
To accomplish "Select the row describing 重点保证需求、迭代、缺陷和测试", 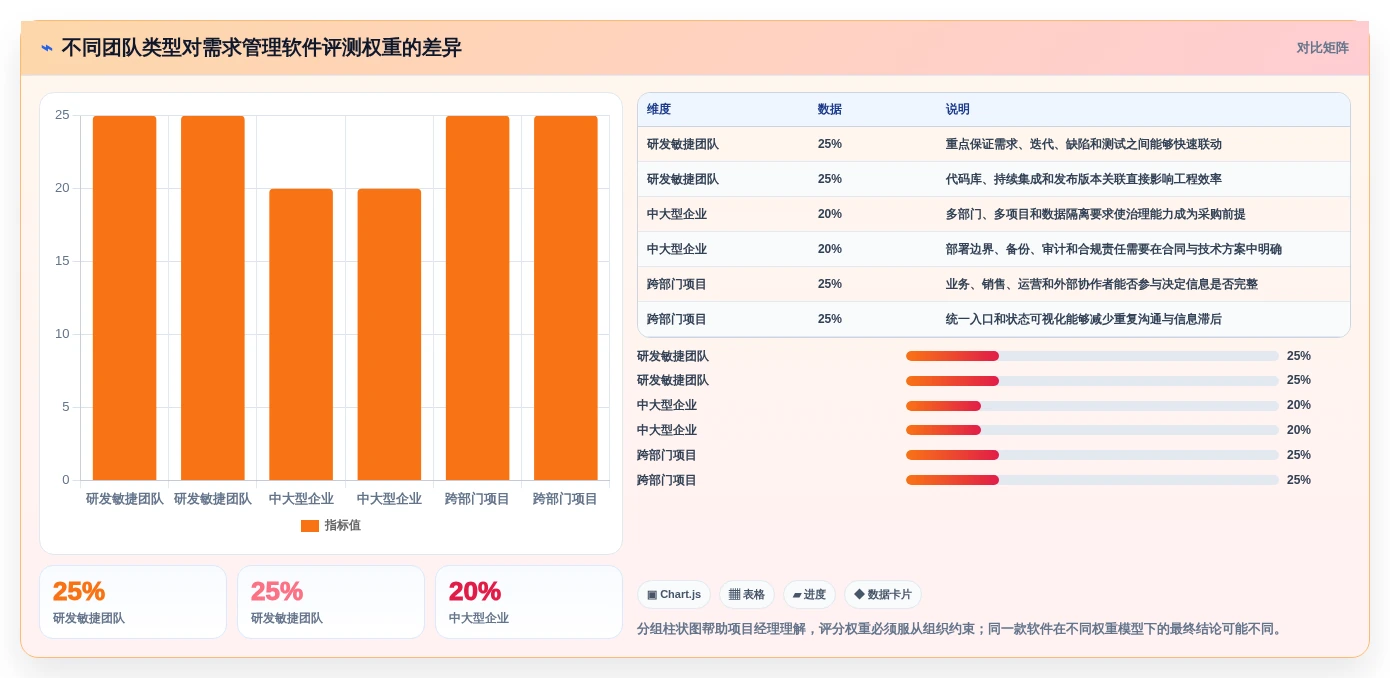I will (x=994, y=144).
